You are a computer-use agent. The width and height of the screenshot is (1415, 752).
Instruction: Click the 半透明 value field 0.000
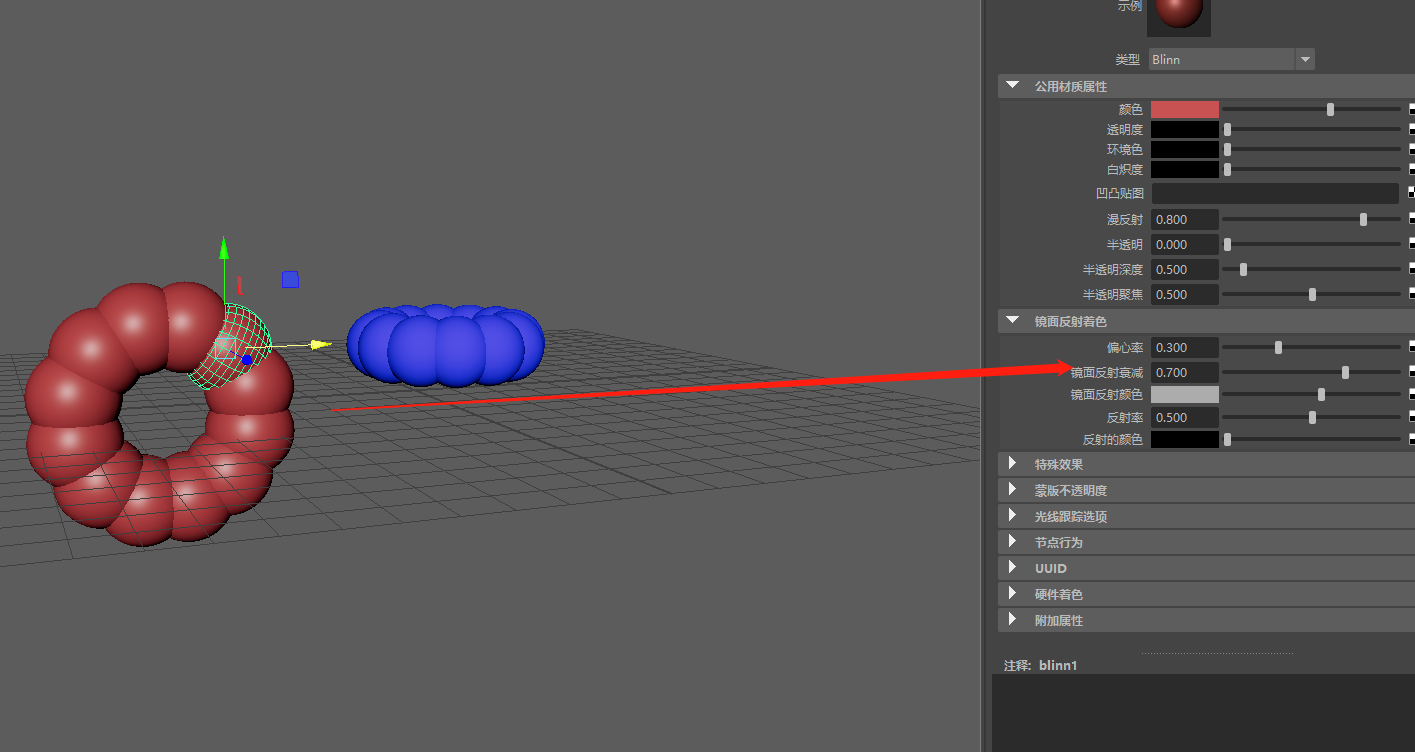[1185, 244]
